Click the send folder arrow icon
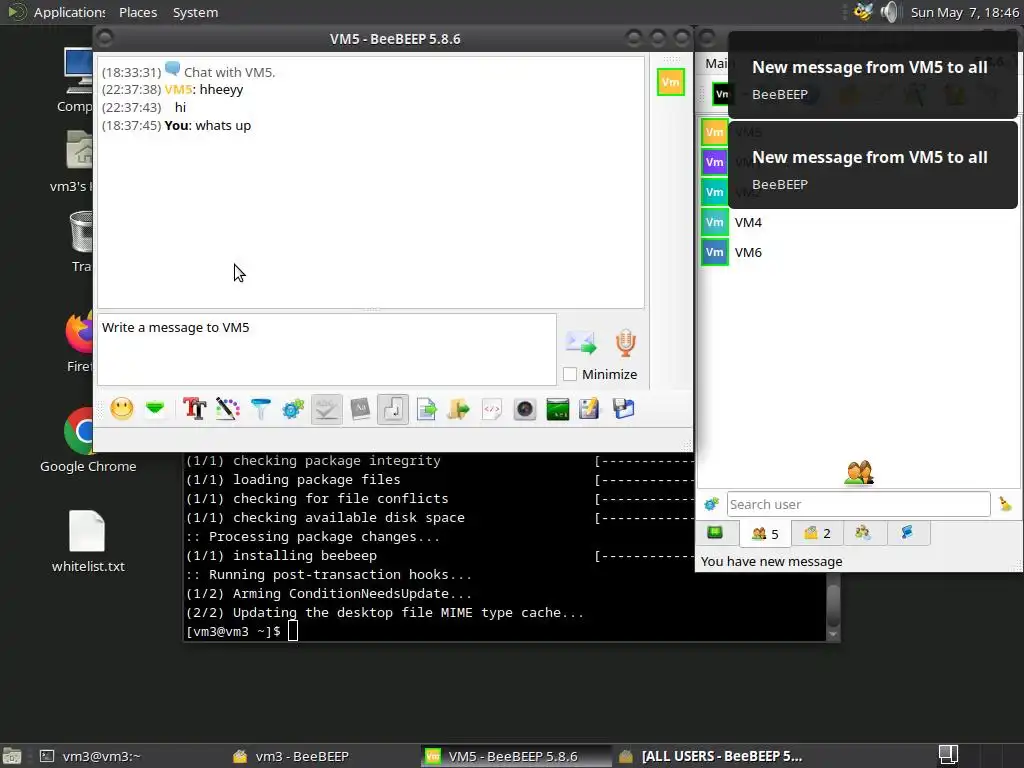 (459, 409)
